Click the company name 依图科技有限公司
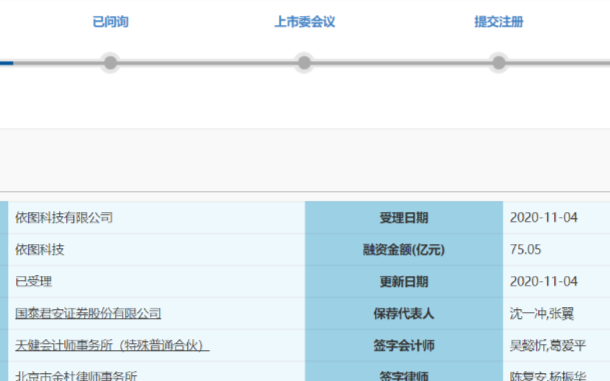 [64, 218]
